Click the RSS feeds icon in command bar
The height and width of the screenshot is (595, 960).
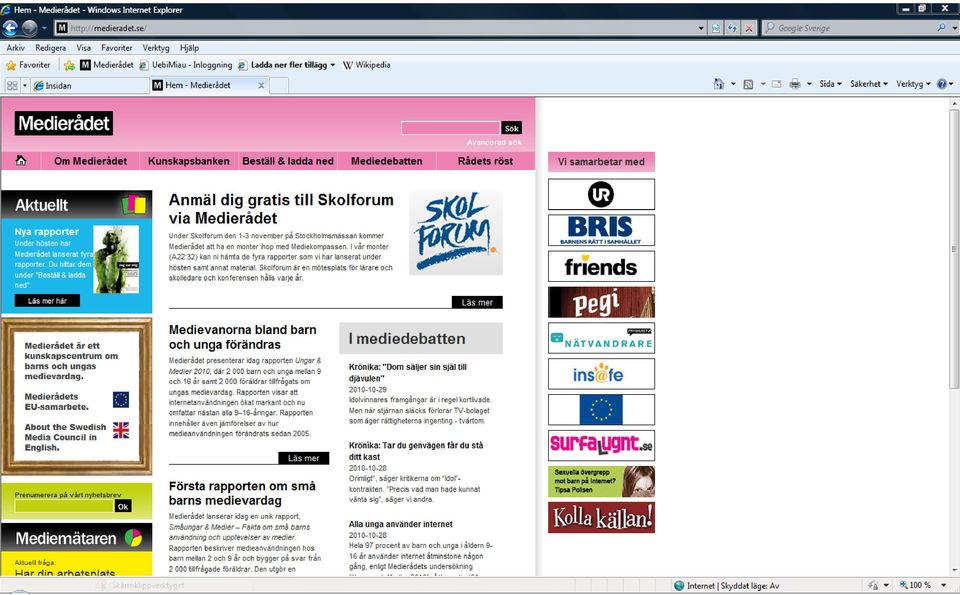tap(748, 84)
